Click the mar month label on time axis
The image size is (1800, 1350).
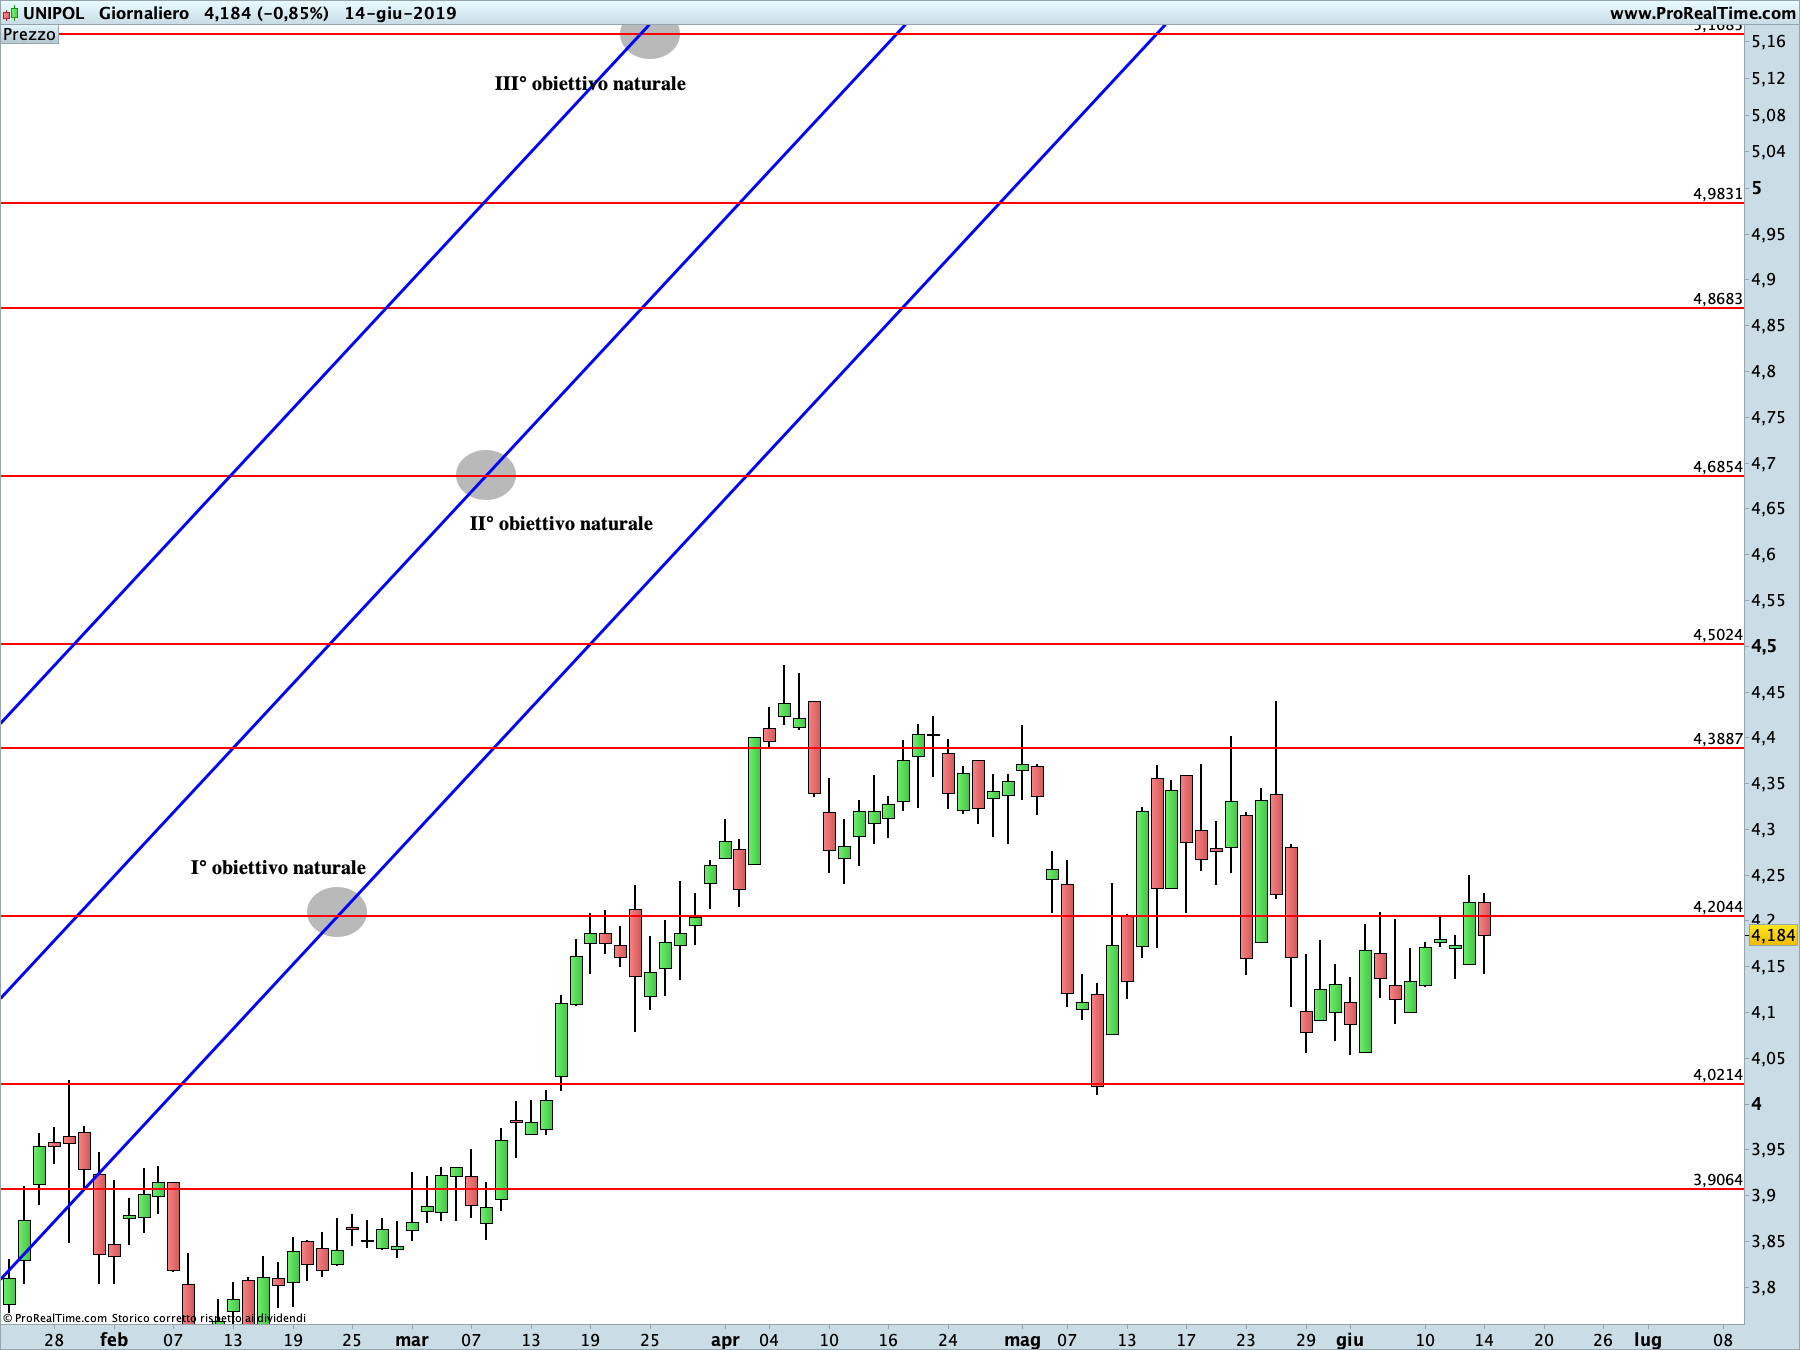(412, 1339)
